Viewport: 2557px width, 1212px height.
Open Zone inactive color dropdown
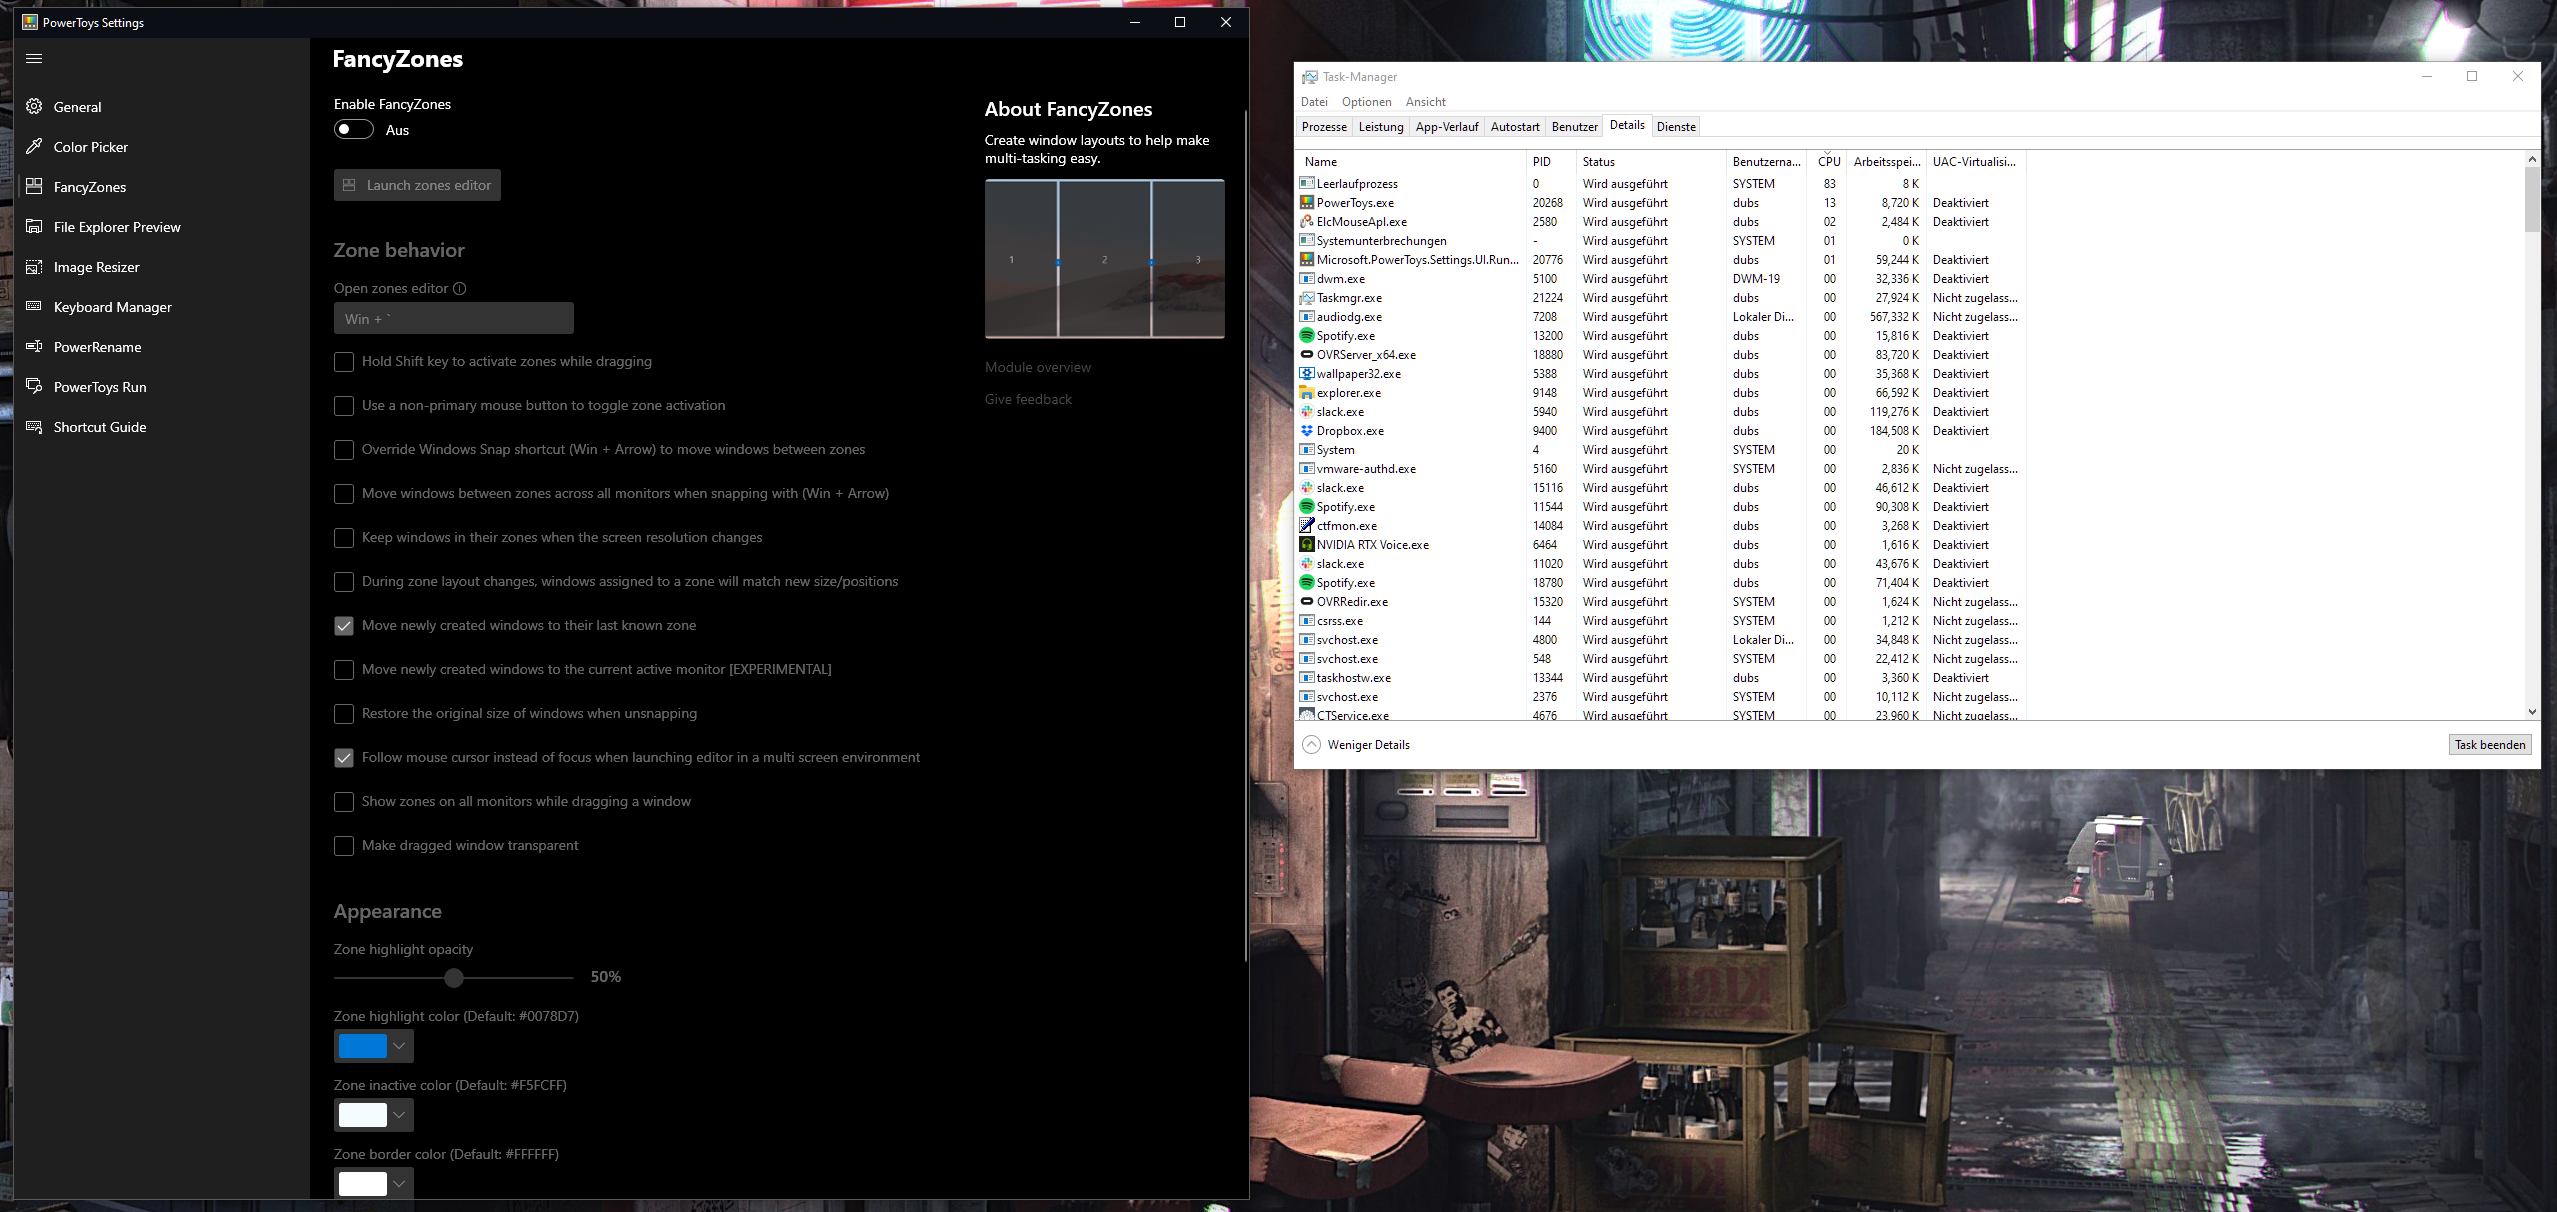(399, 1115)
